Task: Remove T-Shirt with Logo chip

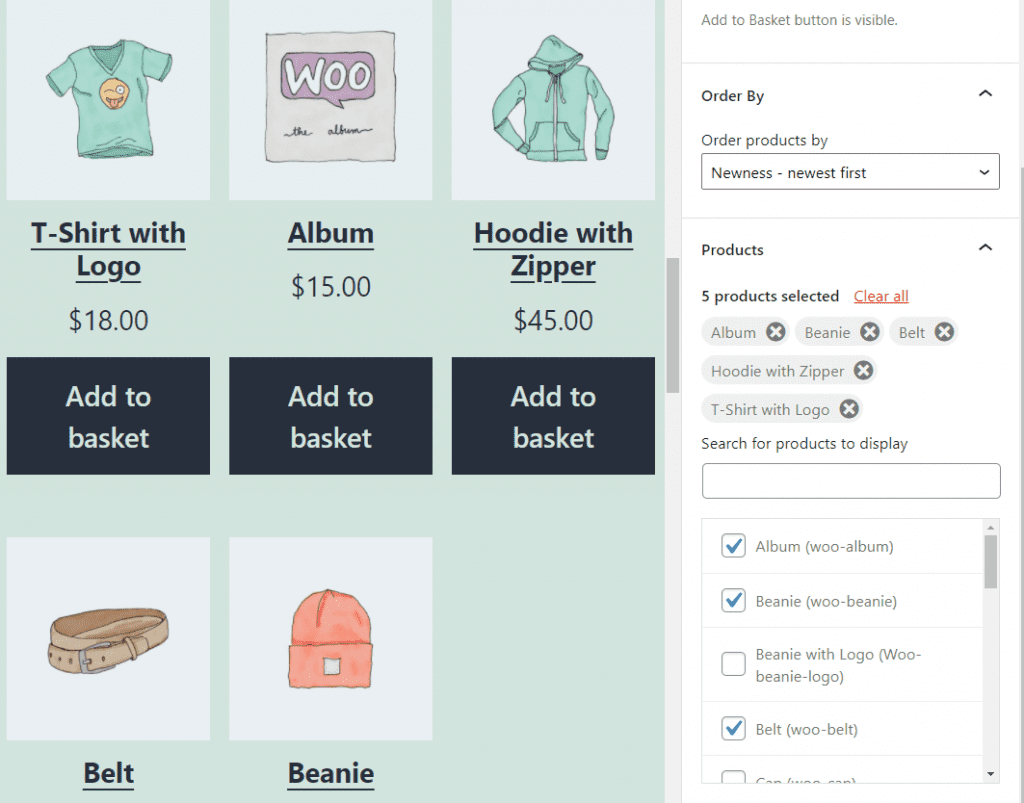Action: pyautogui.click(x=849, y=408)
